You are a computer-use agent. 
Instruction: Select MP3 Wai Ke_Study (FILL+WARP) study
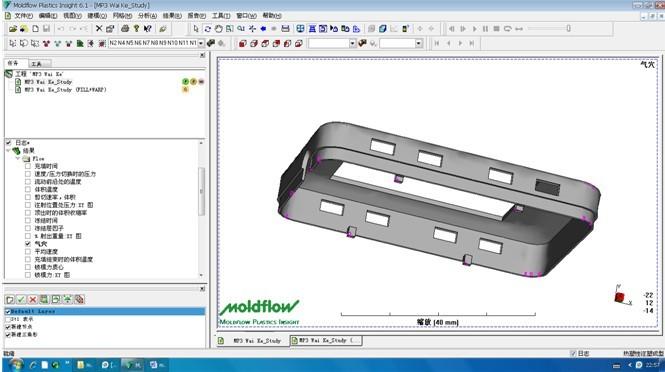pyautogui.click(x=65, y=90)
